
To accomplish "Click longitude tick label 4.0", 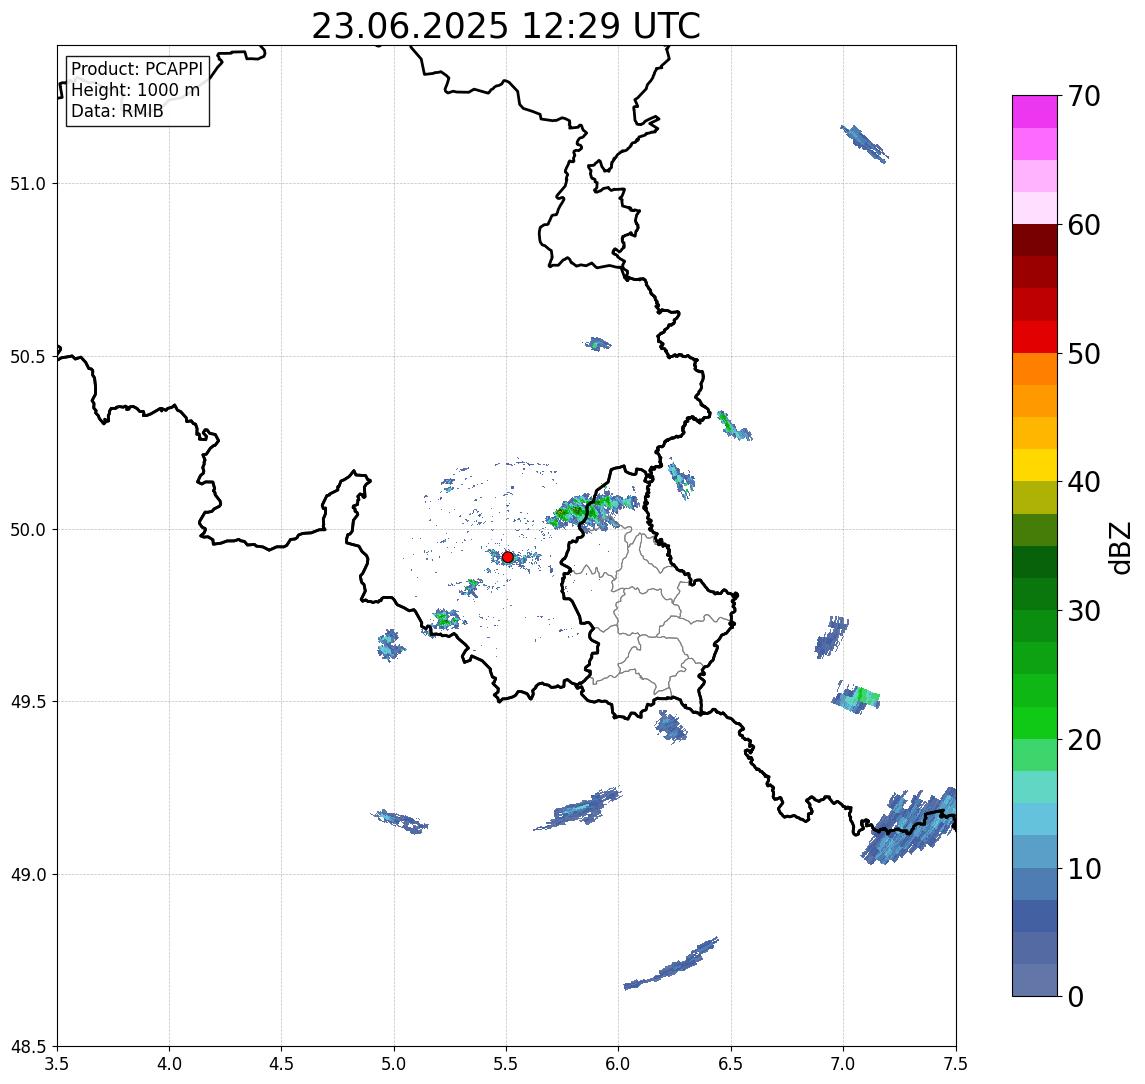I will point(169,1064).
